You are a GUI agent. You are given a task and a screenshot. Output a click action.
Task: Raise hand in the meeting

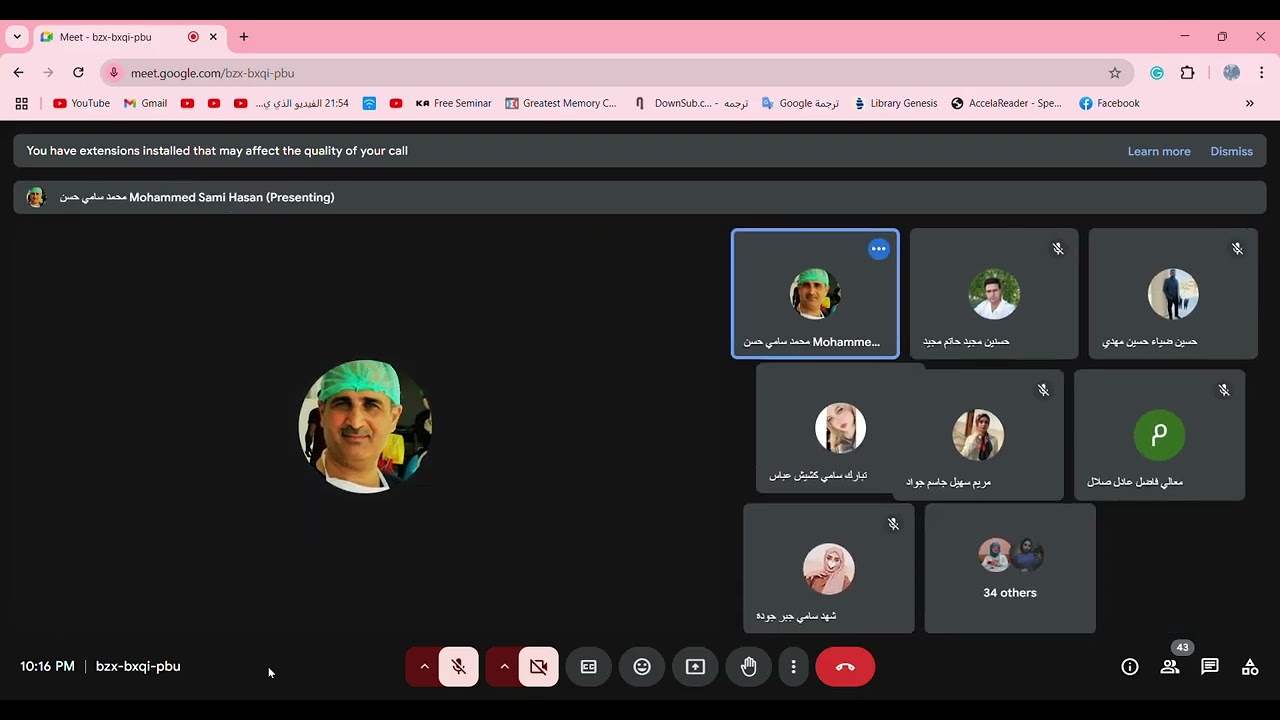pos(749,667)
